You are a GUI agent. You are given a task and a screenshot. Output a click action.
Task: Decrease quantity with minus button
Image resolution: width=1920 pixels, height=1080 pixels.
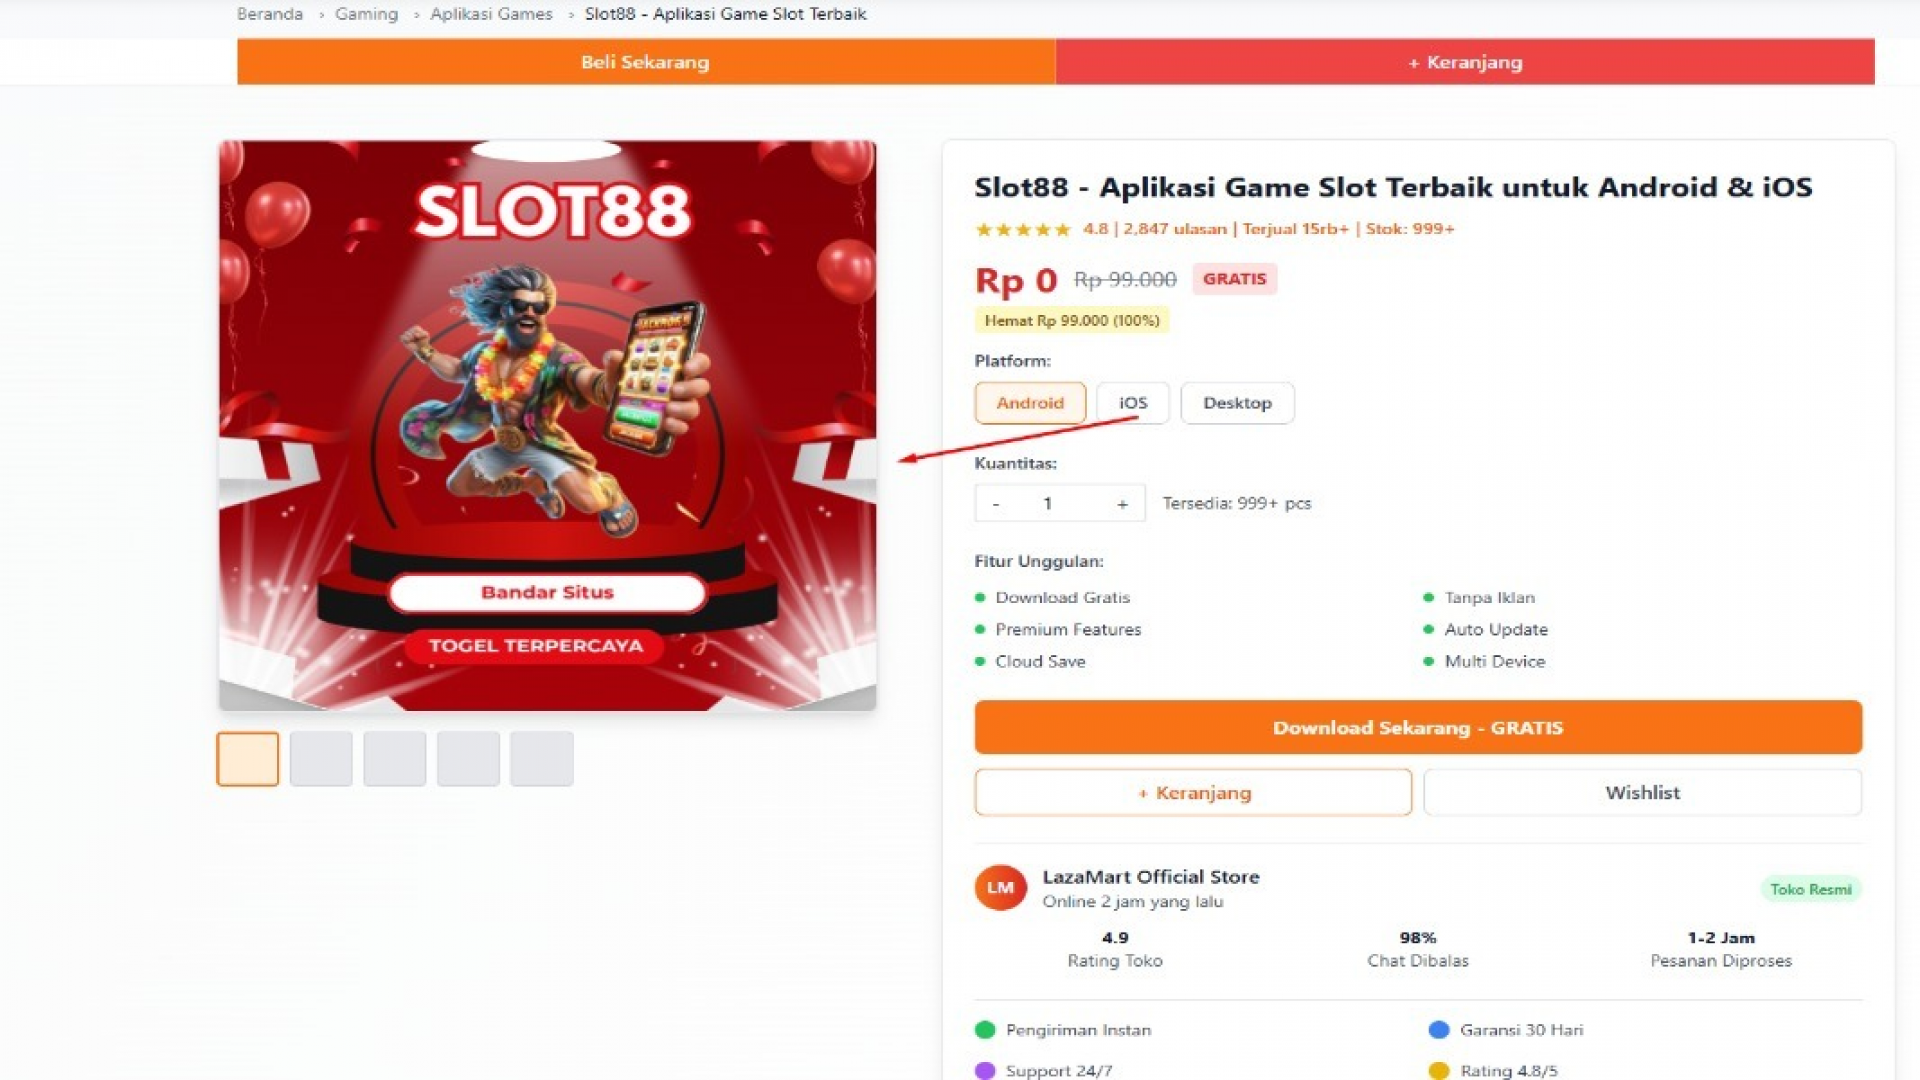(x=995, y=504)
